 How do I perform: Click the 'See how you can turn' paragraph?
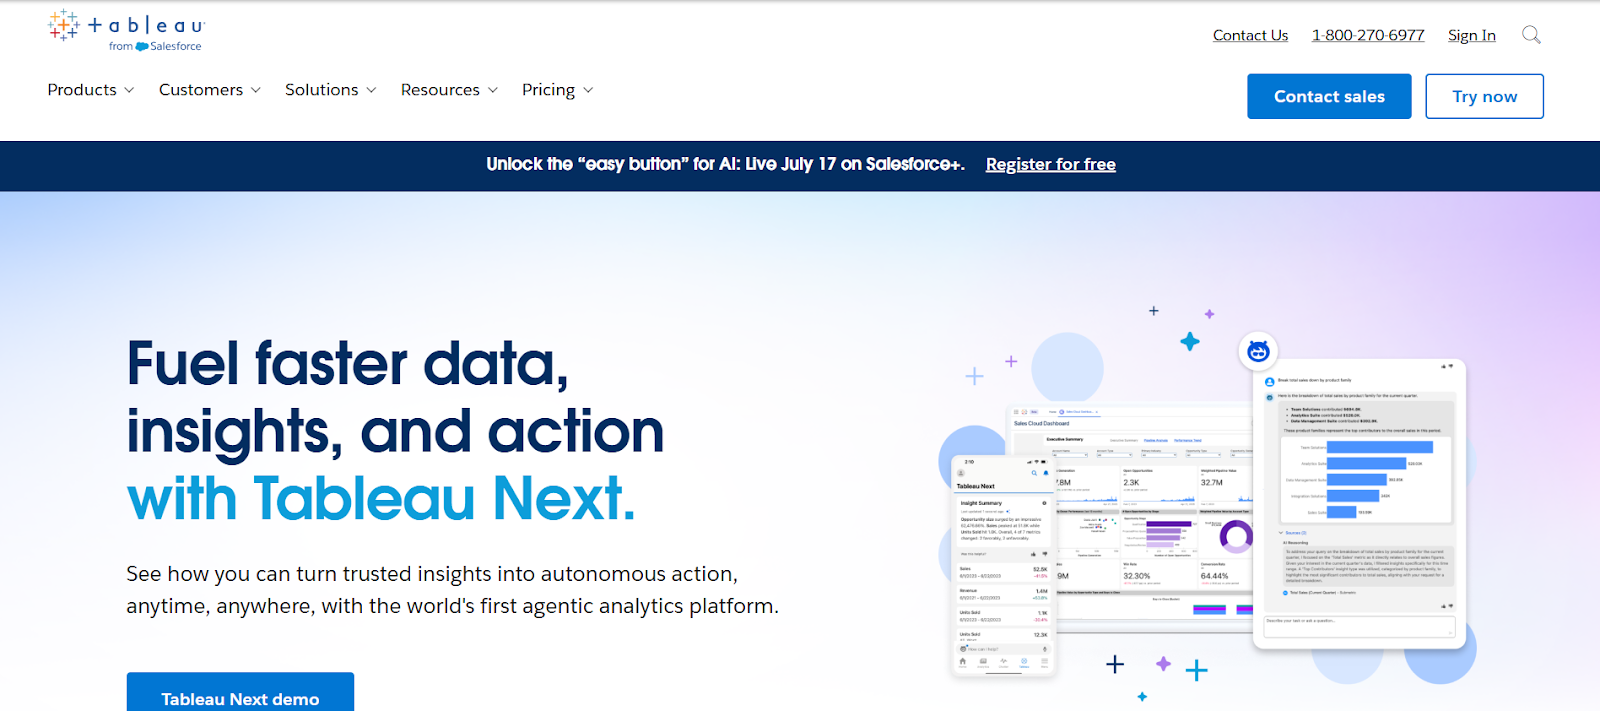pos(452,590)
